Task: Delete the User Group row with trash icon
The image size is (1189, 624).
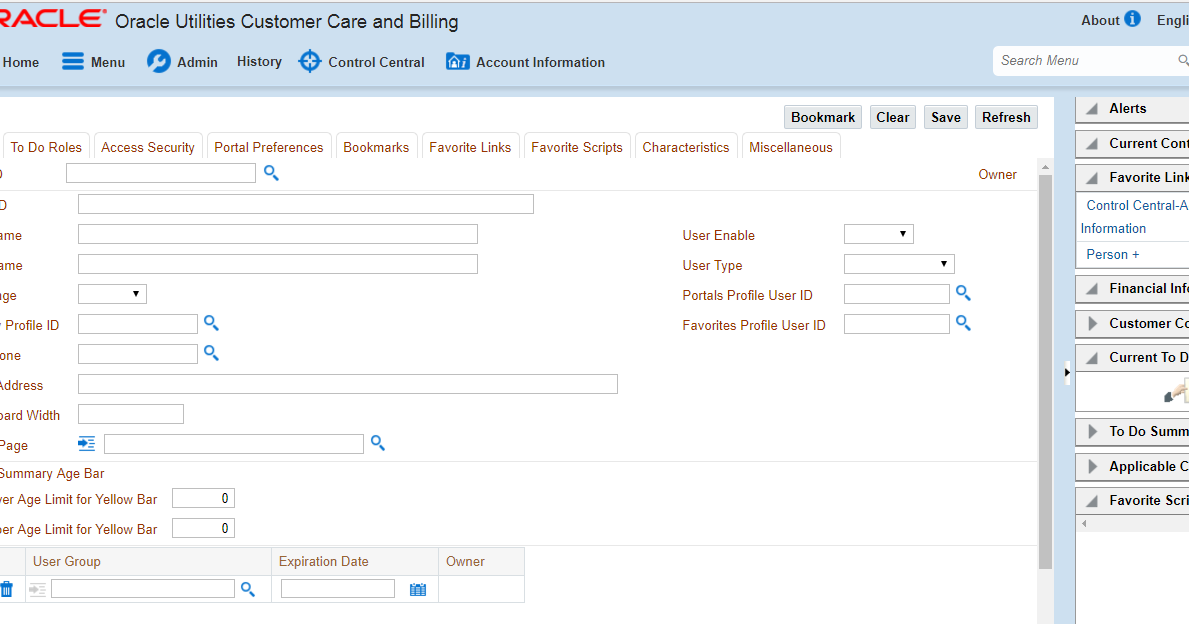Action: (x=7, y=590)
